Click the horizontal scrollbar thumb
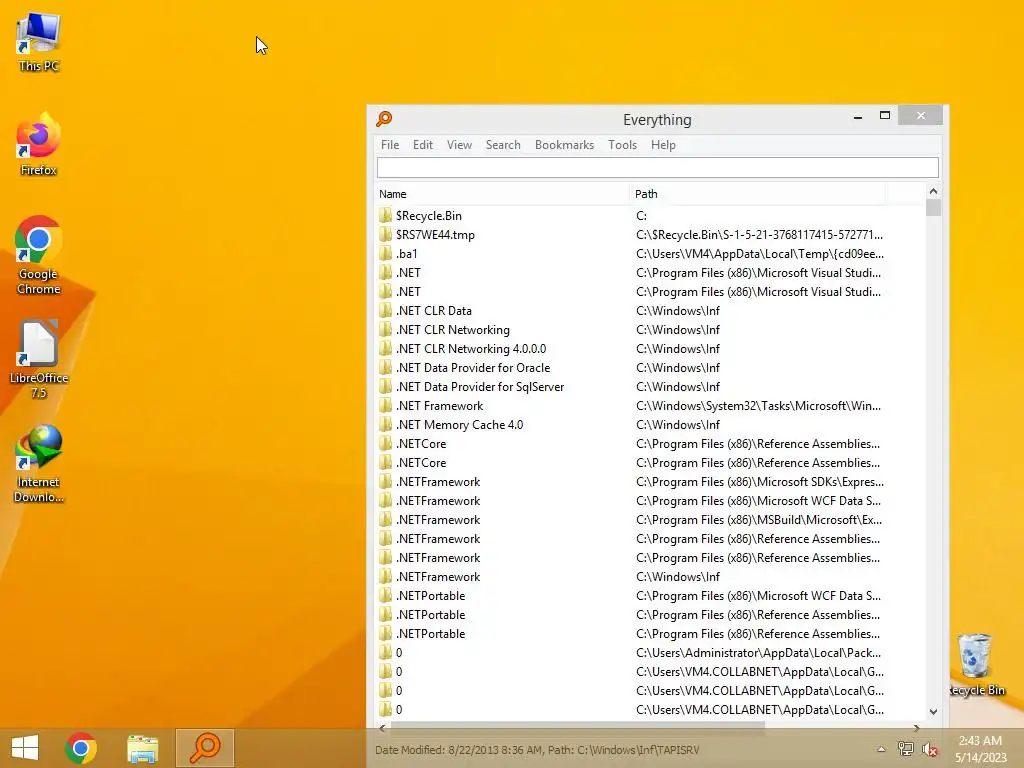 point(577,726)
